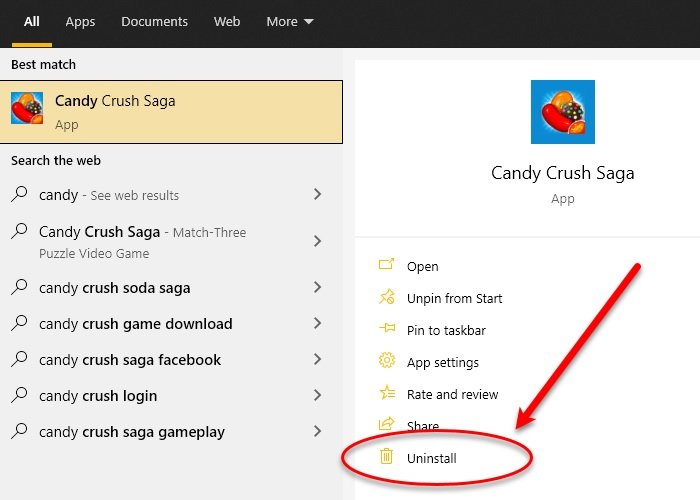Select 'candy crush soda saga' suggestion
This screenshot has height=500, width=700.
pyautogui.click(x=171, y=288)
